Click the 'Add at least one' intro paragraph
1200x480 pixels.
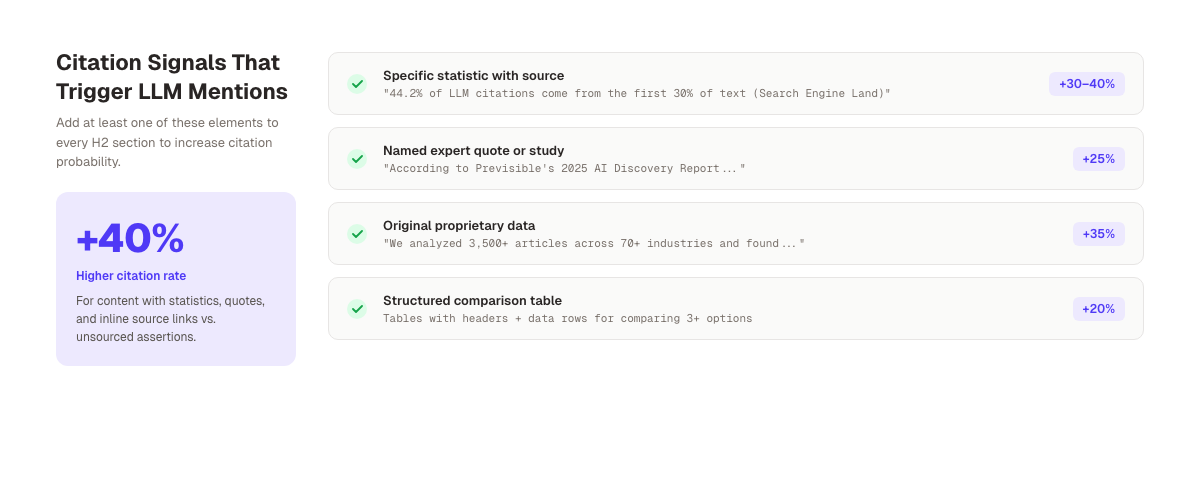tap(167, 142)
